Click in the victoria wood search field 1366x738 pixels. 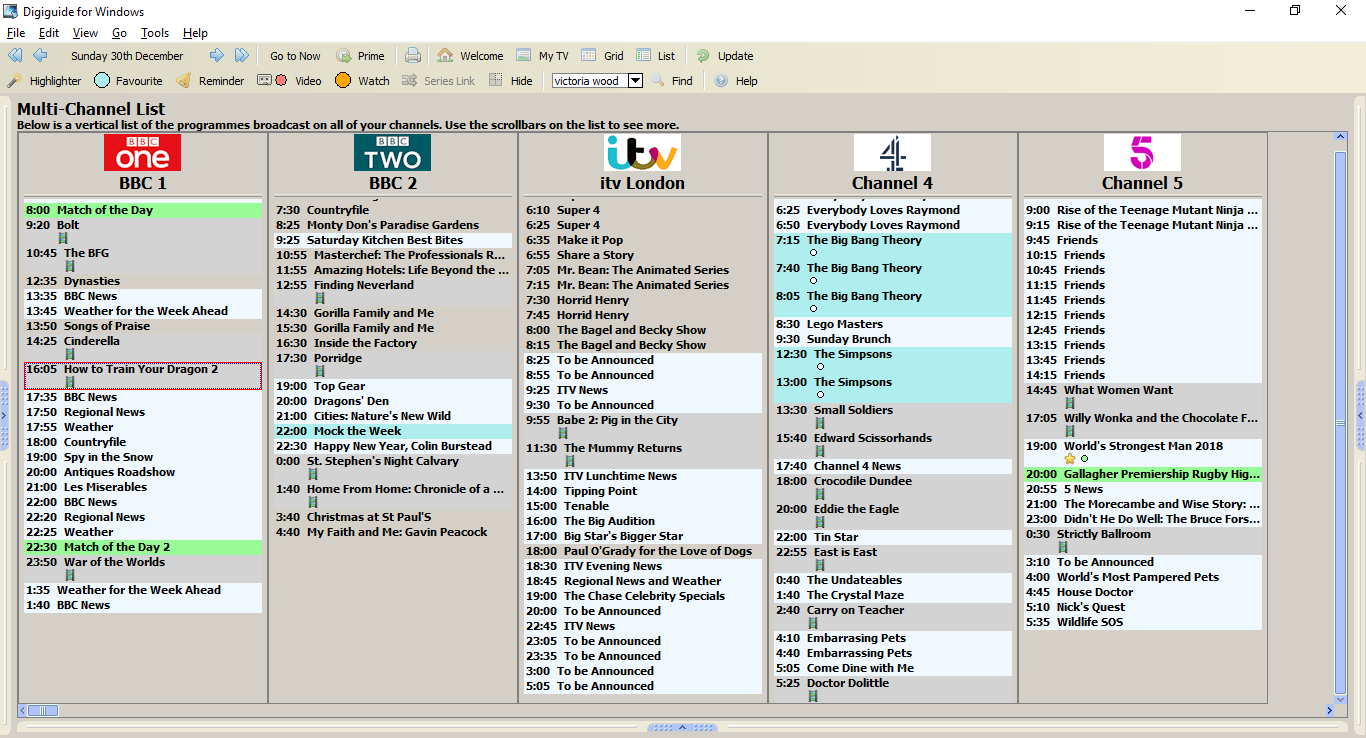590,81
